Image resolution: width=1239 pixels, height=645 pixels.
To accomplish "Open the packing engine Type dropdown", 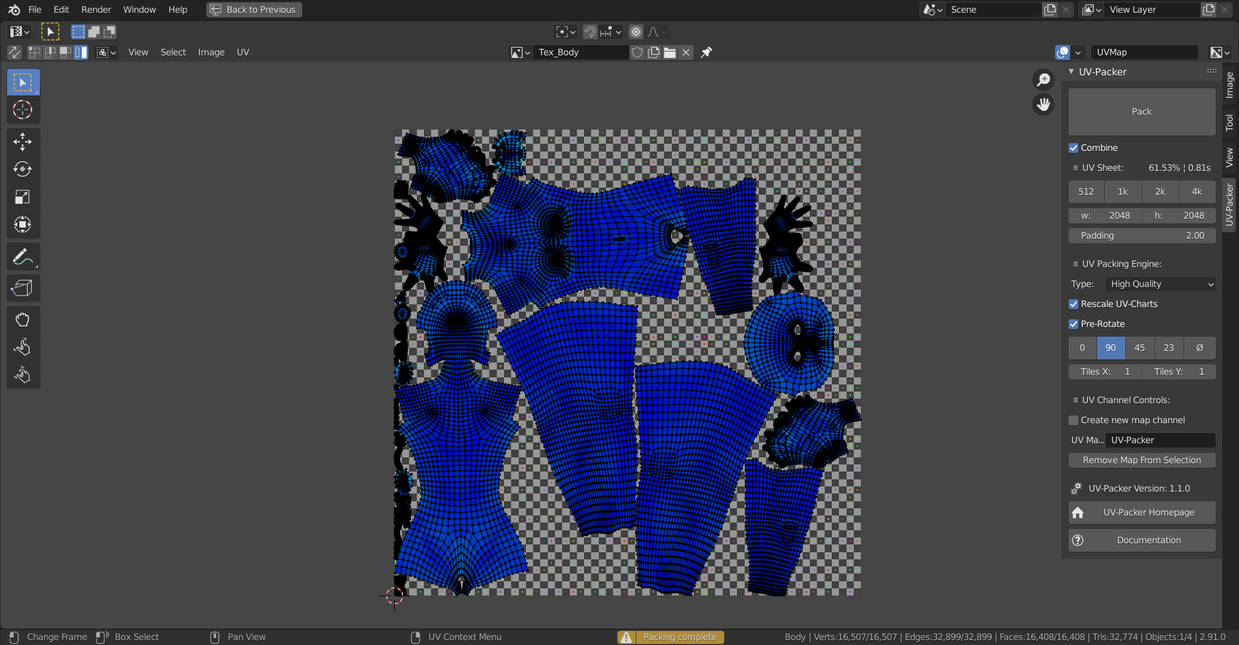I will (1158, 284).
